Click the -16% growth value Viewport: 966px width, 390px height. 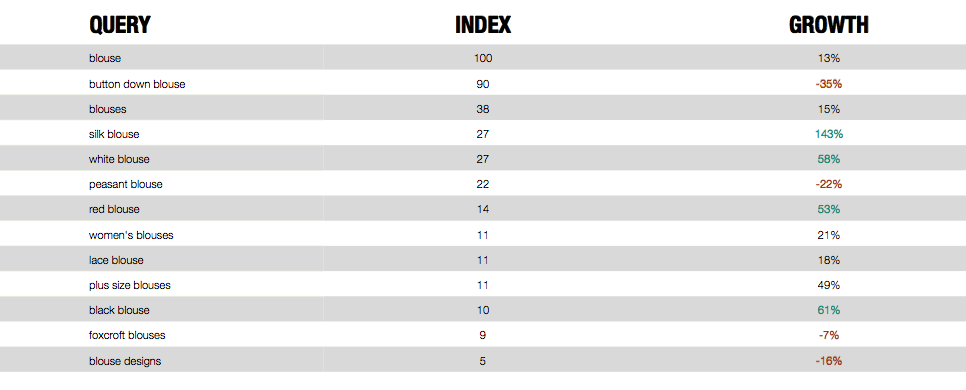click(x=829, y=360)
